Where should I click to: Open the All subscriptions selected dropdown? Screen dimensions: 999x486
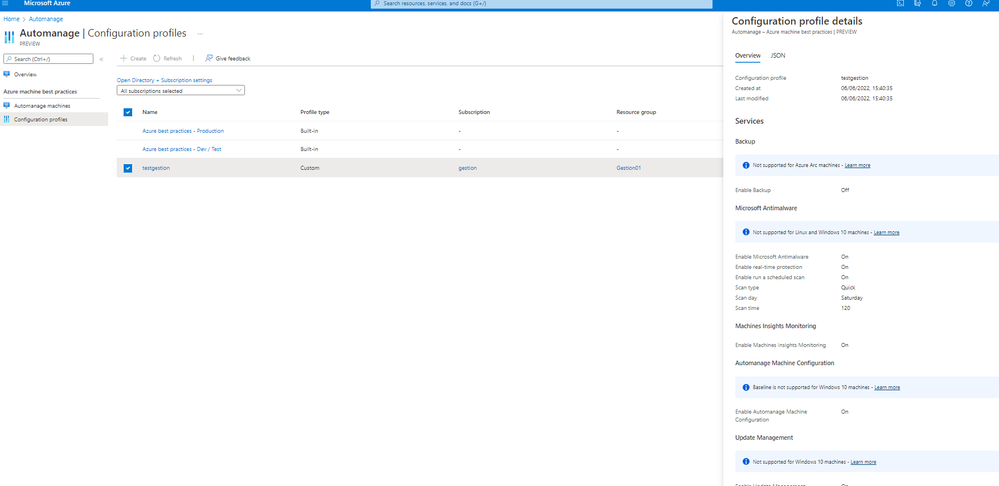[x=181, y=91]
